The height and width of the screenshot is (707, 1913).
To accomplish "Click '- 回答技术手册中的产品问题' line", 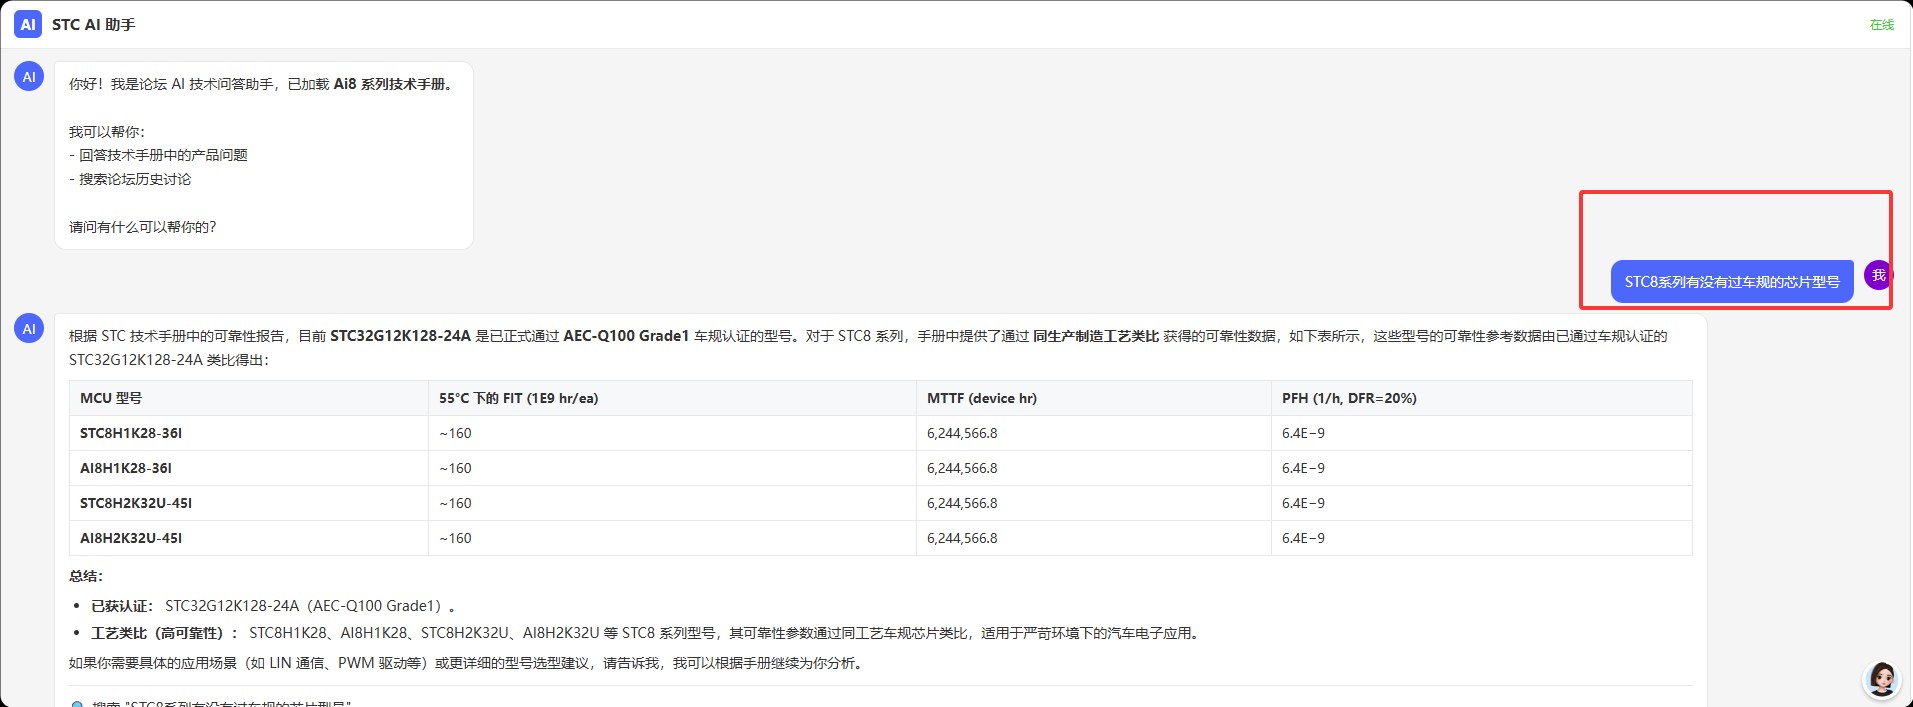I will point(158,155).
